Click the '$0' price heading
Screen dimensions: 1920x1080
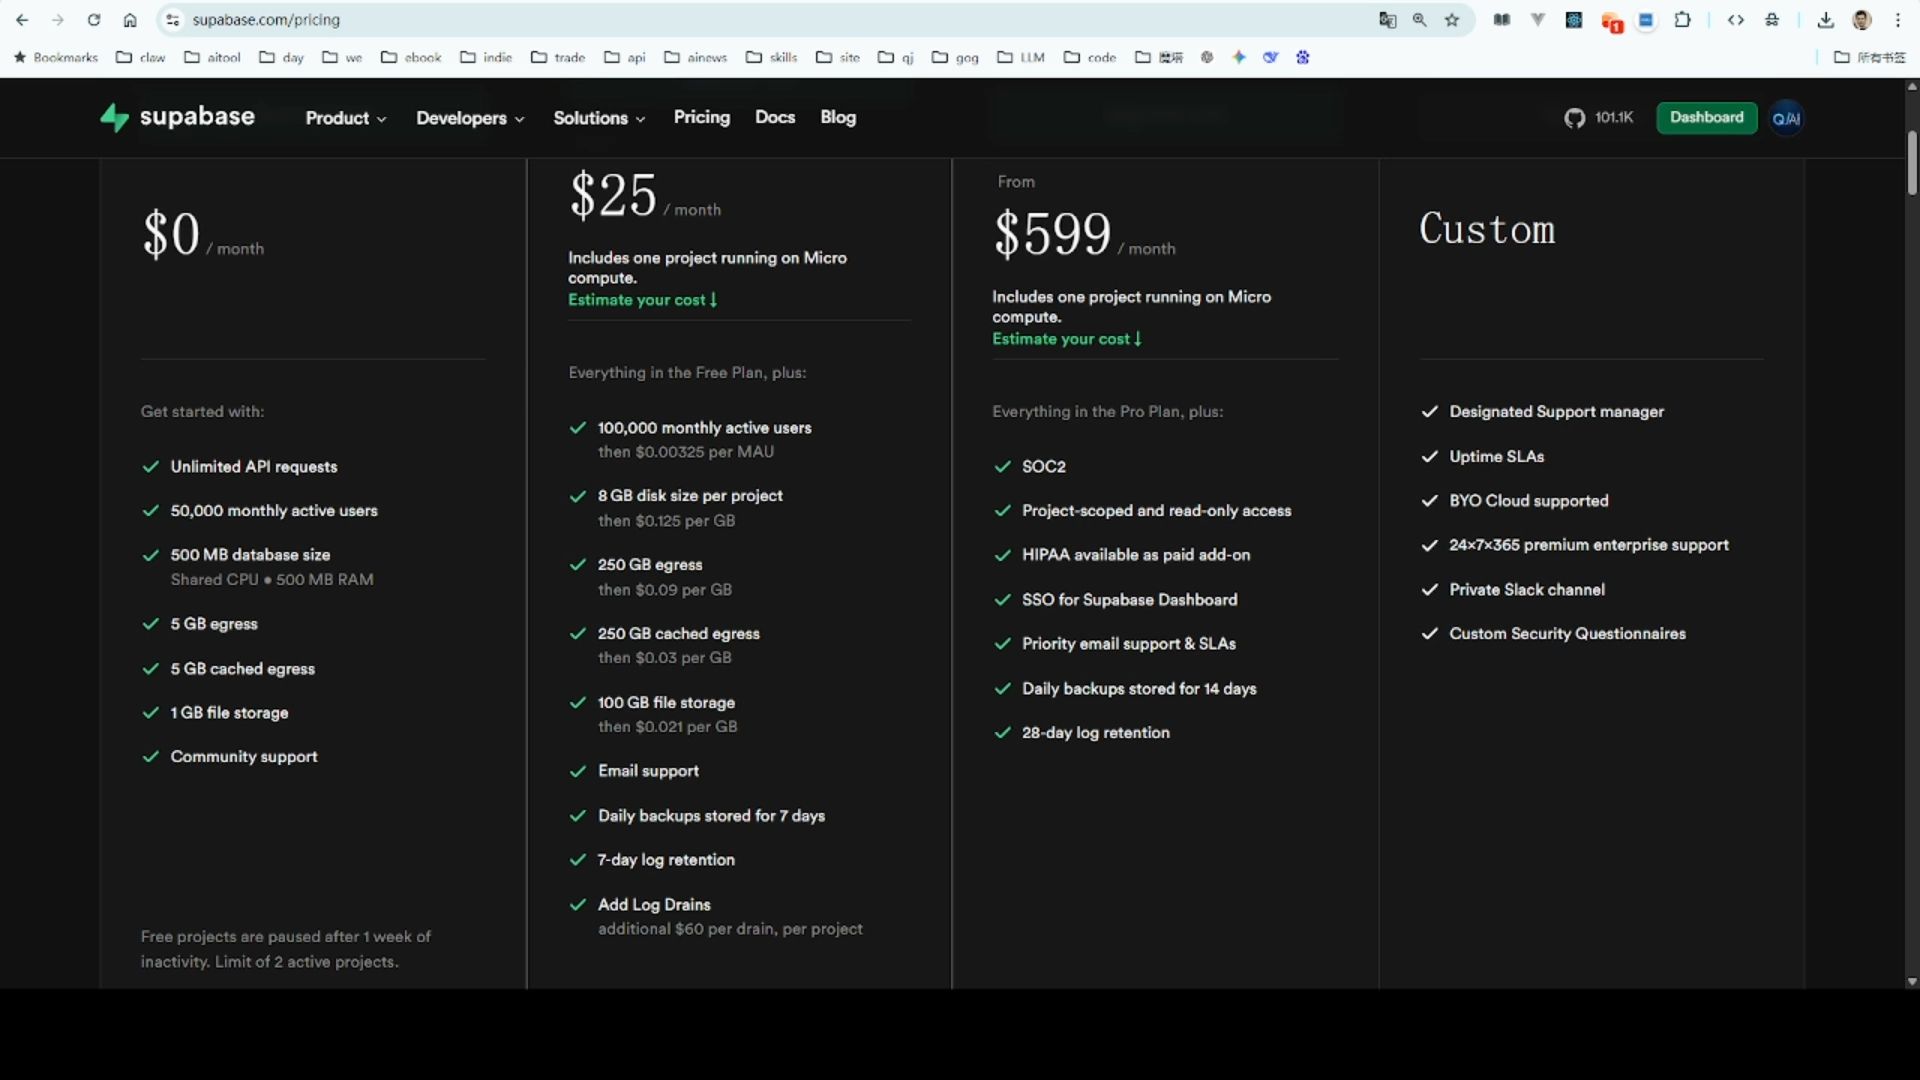click(171, 236)
